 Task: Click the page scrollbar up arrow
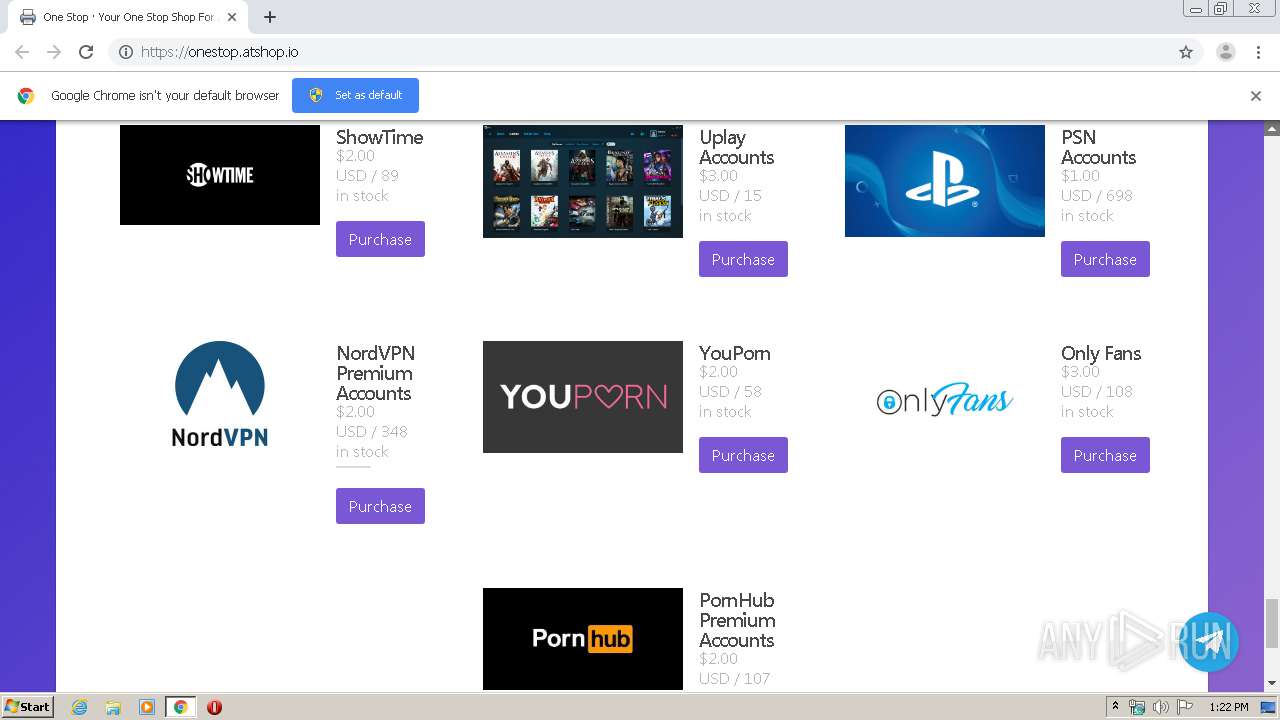[1272, 129]
